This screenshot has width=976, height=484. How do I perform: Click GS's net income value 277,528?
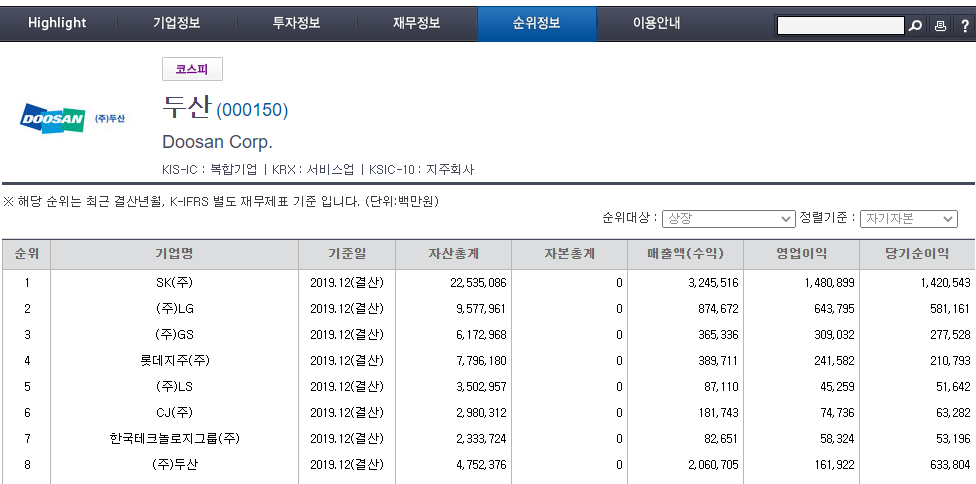tap(948, 335)
